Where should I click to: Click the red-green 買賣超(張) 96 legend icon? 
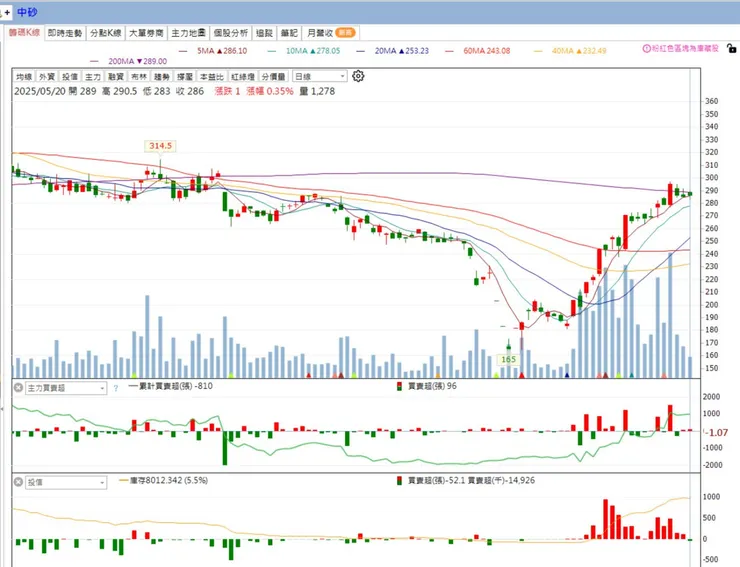pos(399,386)
